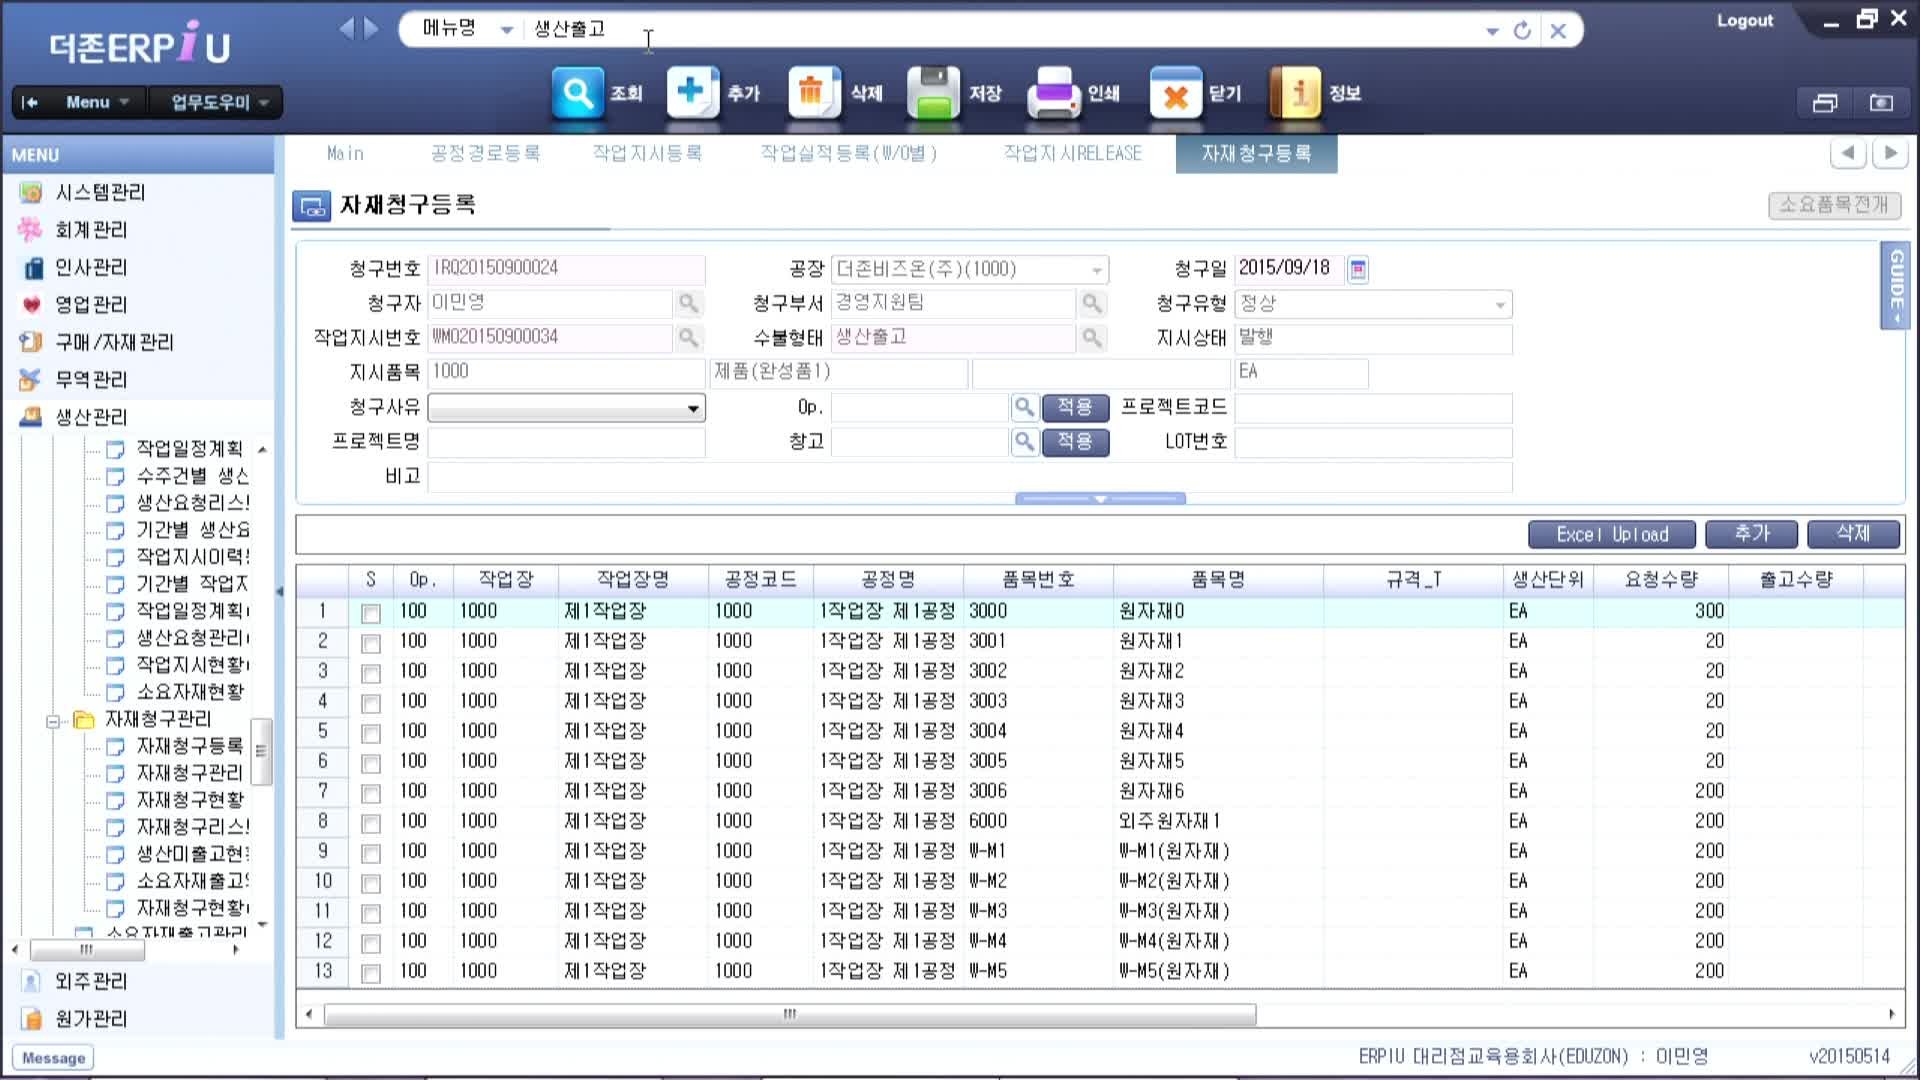Click the 비고 remarks input field
Screen dimensions: 1920x1080
[970, 477]
